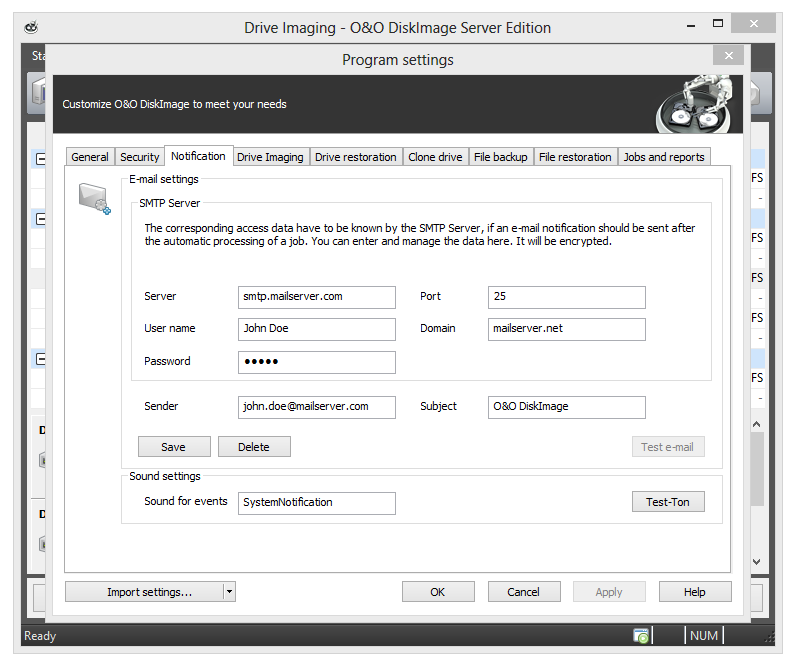
Task: Switch to Jobs and reports tab
Action: 664,157
